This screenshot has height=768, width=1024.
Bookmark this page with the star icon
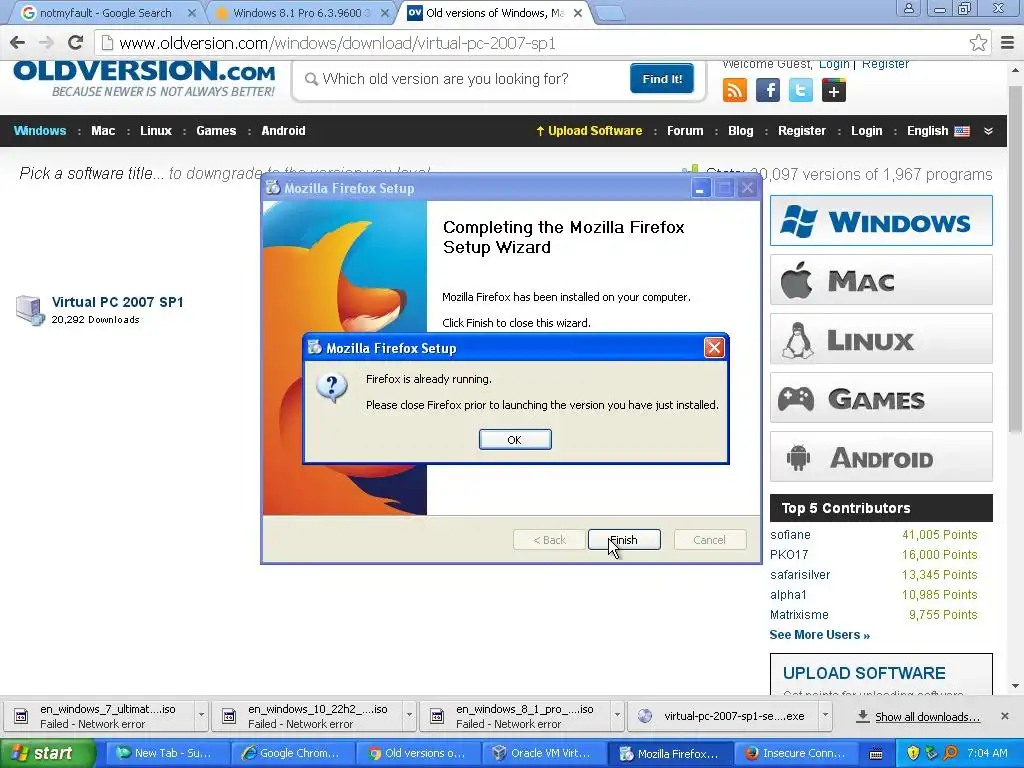978,43
